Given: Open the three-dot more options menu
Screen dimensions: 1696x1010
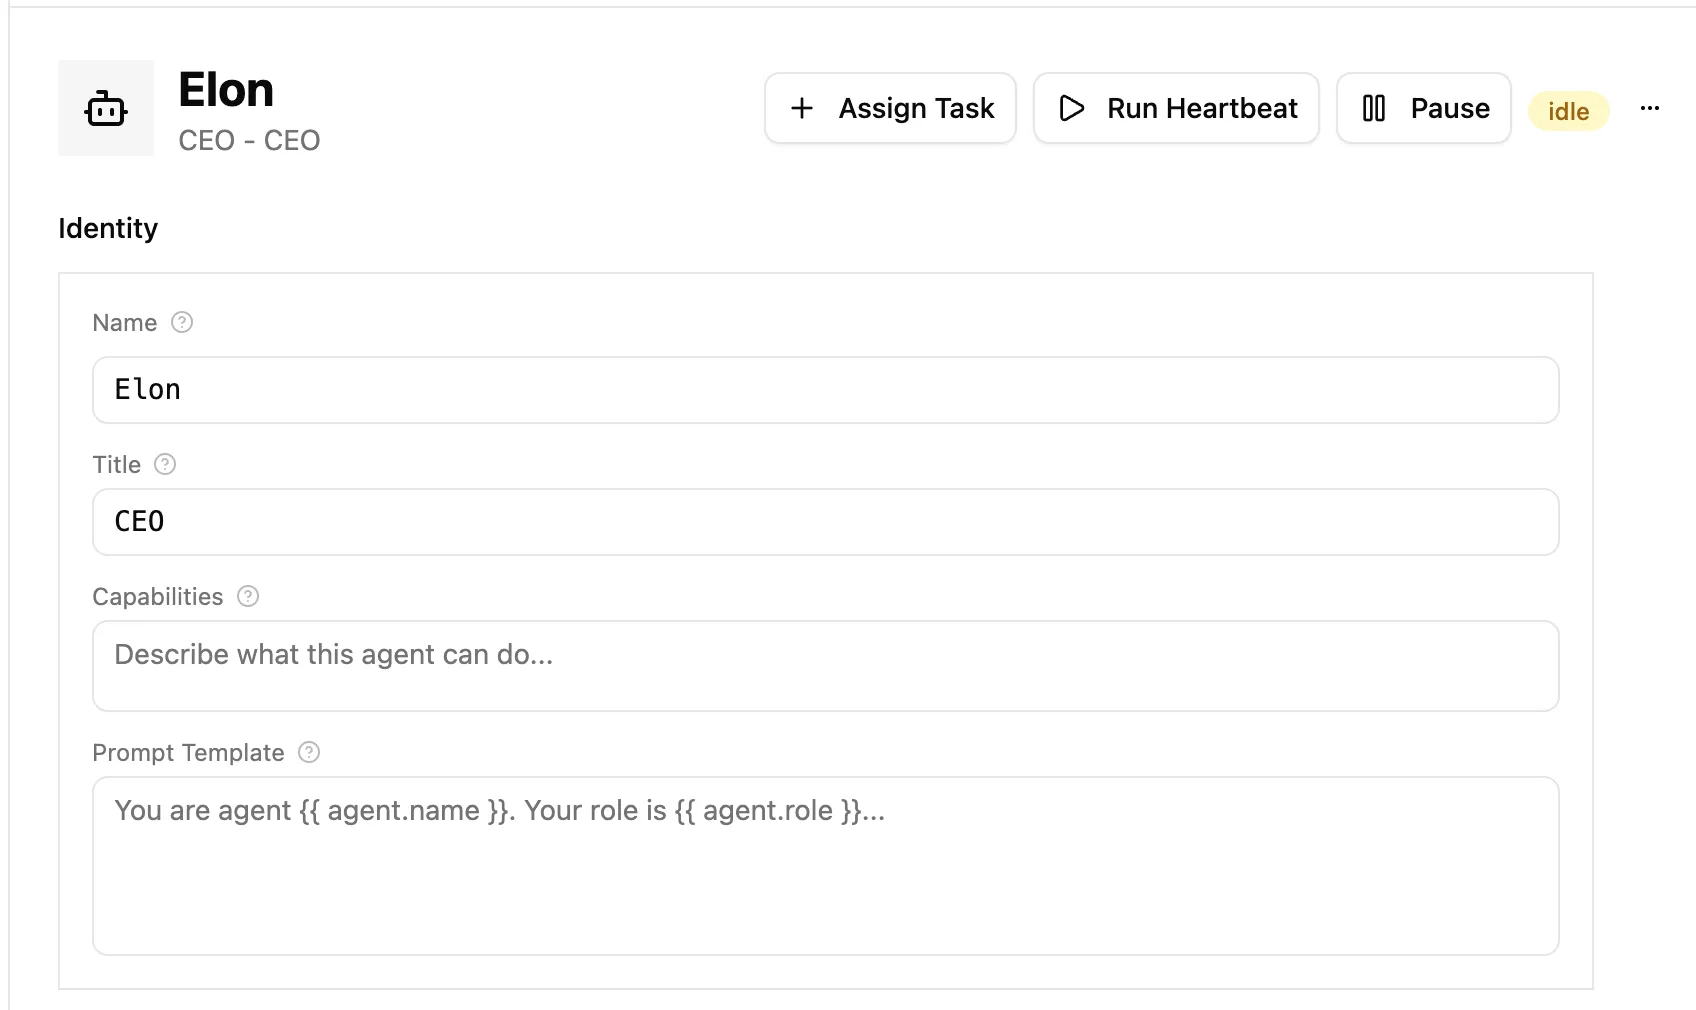Looking at the screenshot, I should 1650,108.
